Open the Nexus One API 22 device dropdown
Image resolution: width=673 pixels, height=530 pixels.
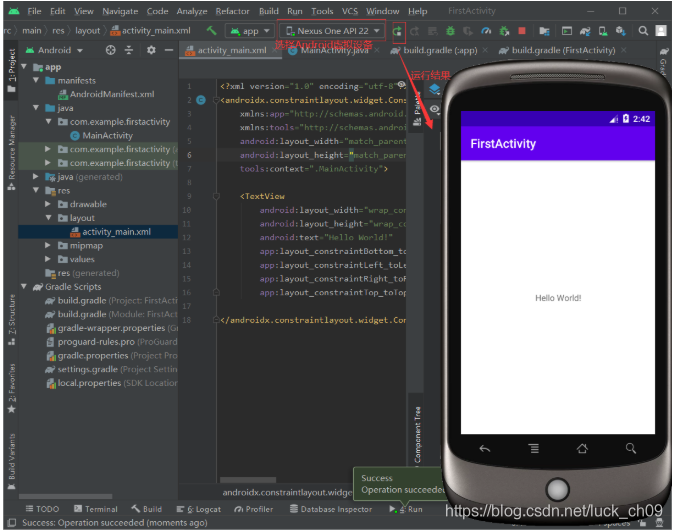click(x=333, y=31)
